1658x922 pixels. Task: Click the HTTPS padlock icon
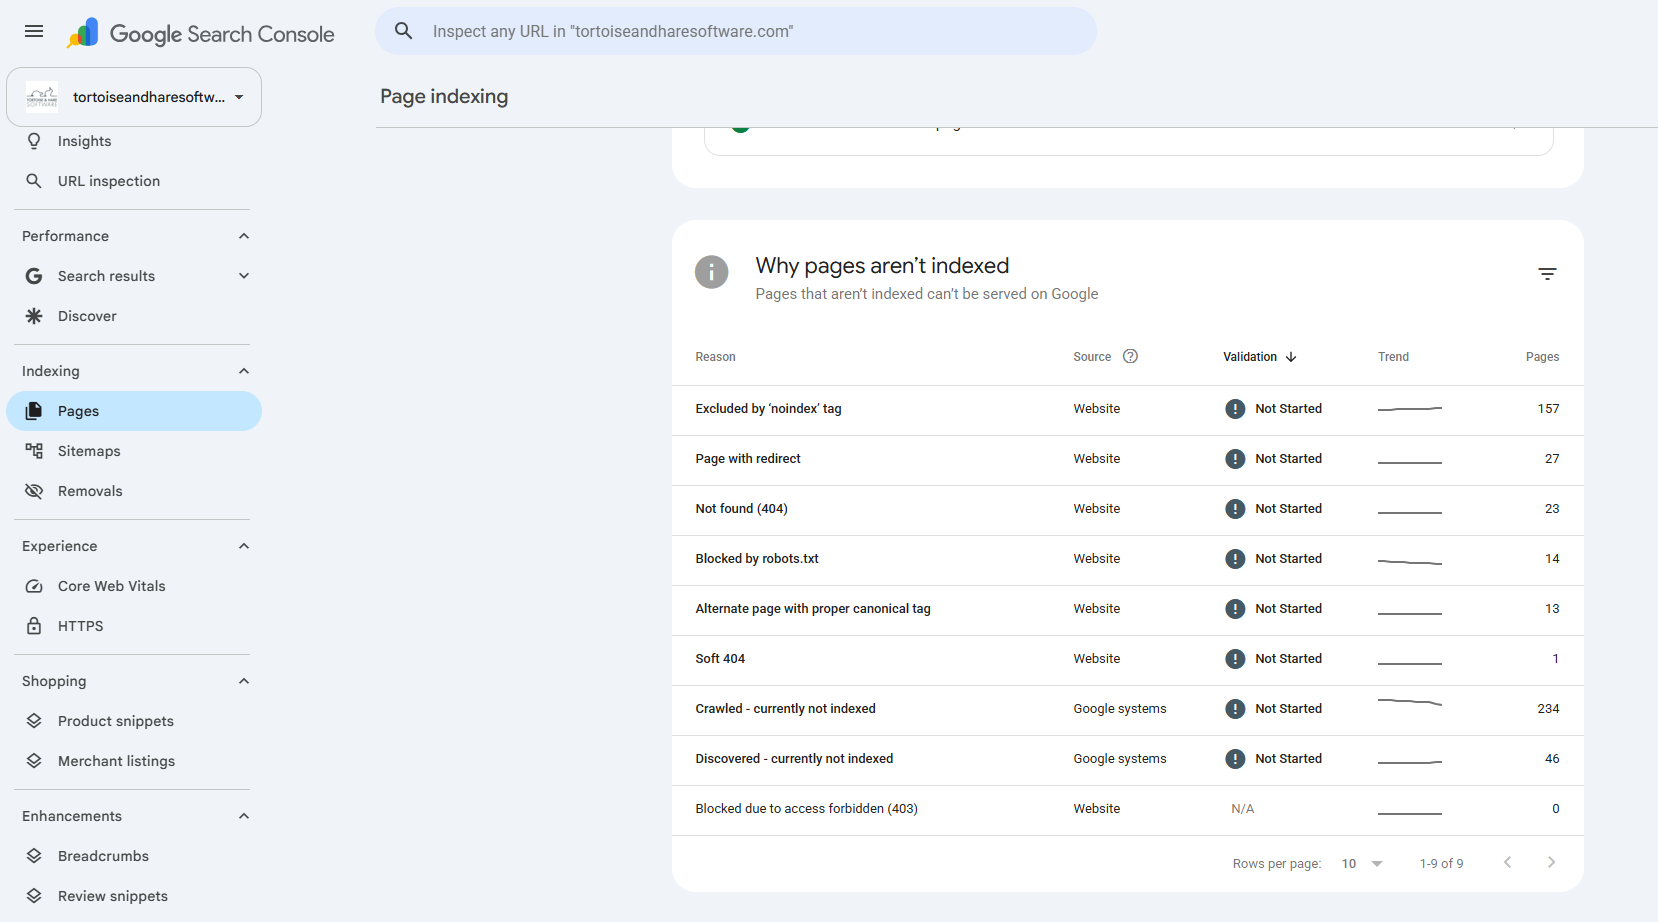pyautogui.click(x=34, y=626)
